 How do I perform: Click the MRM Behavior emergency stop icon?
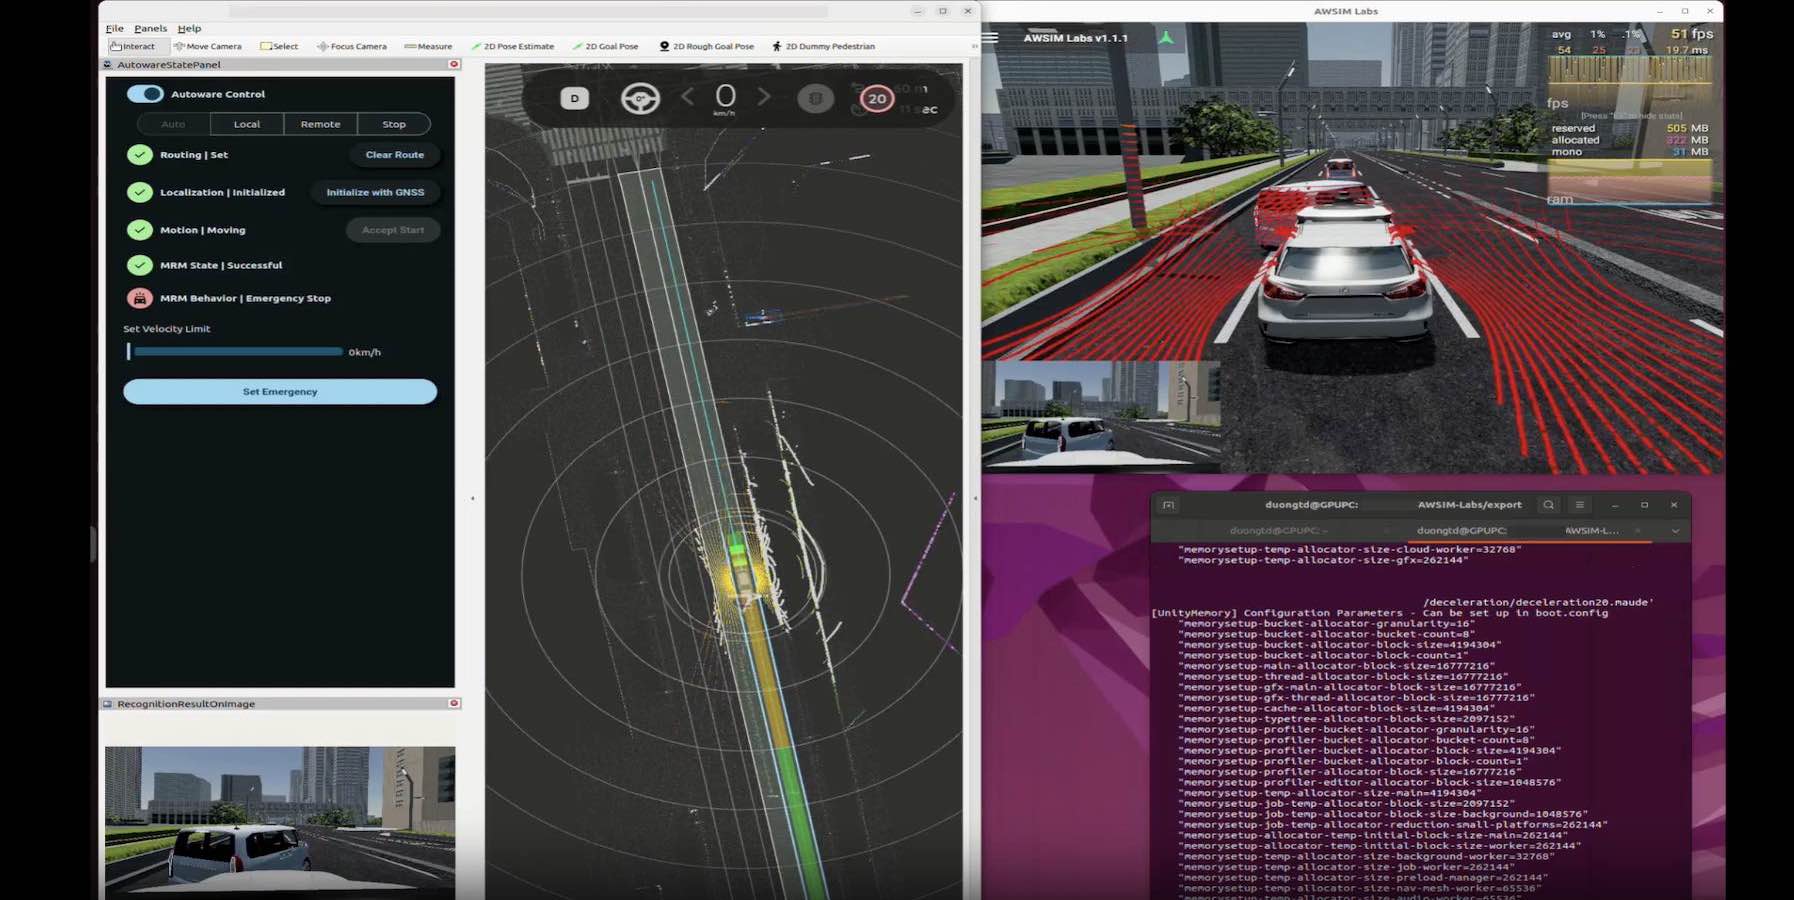140,298
